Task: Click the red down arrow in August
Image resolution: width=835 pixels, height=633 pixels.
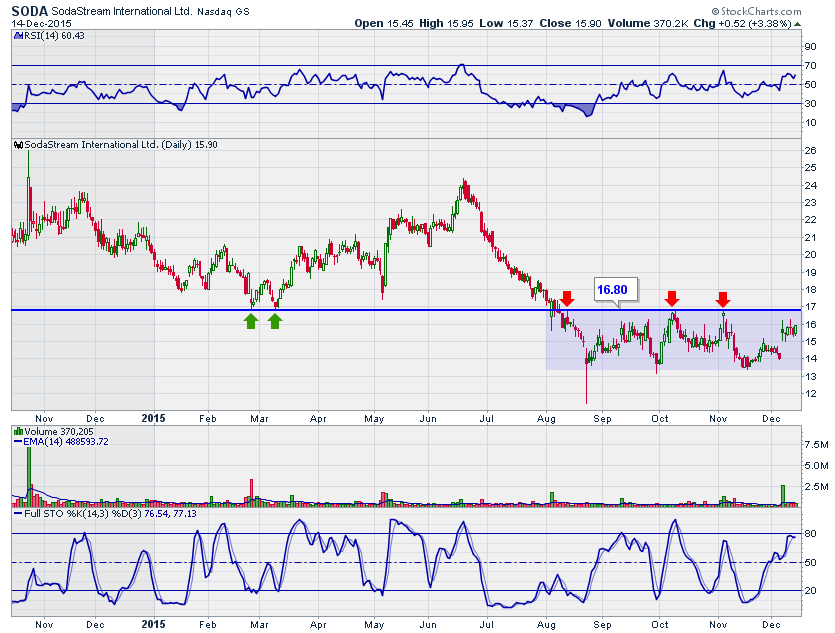Action: [567, 298]
